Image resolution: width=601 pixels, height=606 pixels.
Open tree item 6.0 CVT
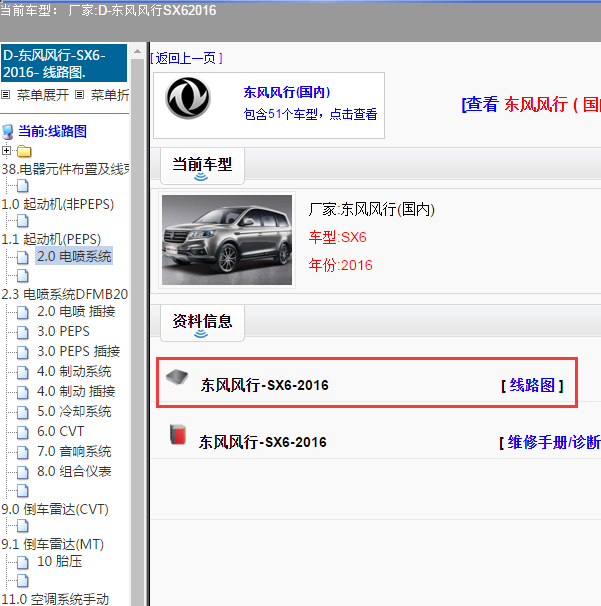[61, 431]
